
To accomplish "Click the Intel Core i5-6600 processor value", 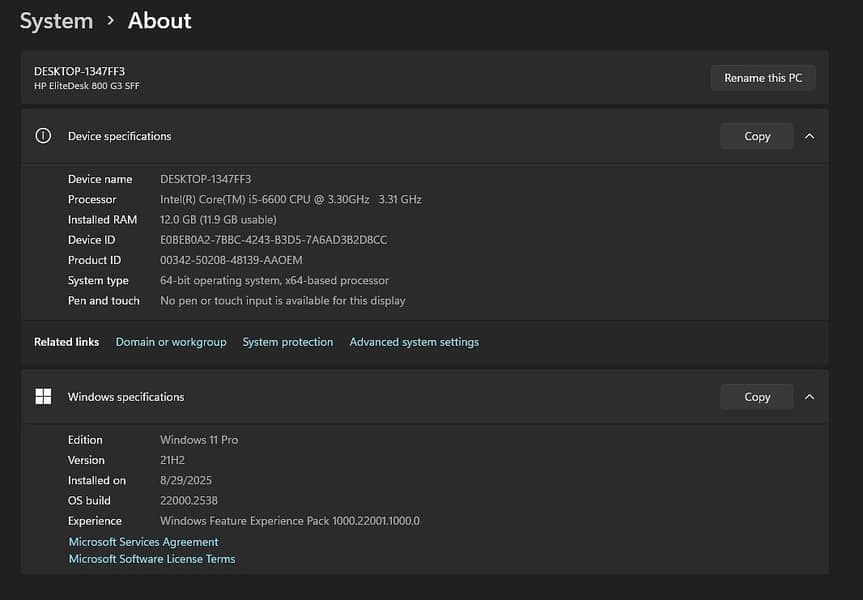I will 291,199.
